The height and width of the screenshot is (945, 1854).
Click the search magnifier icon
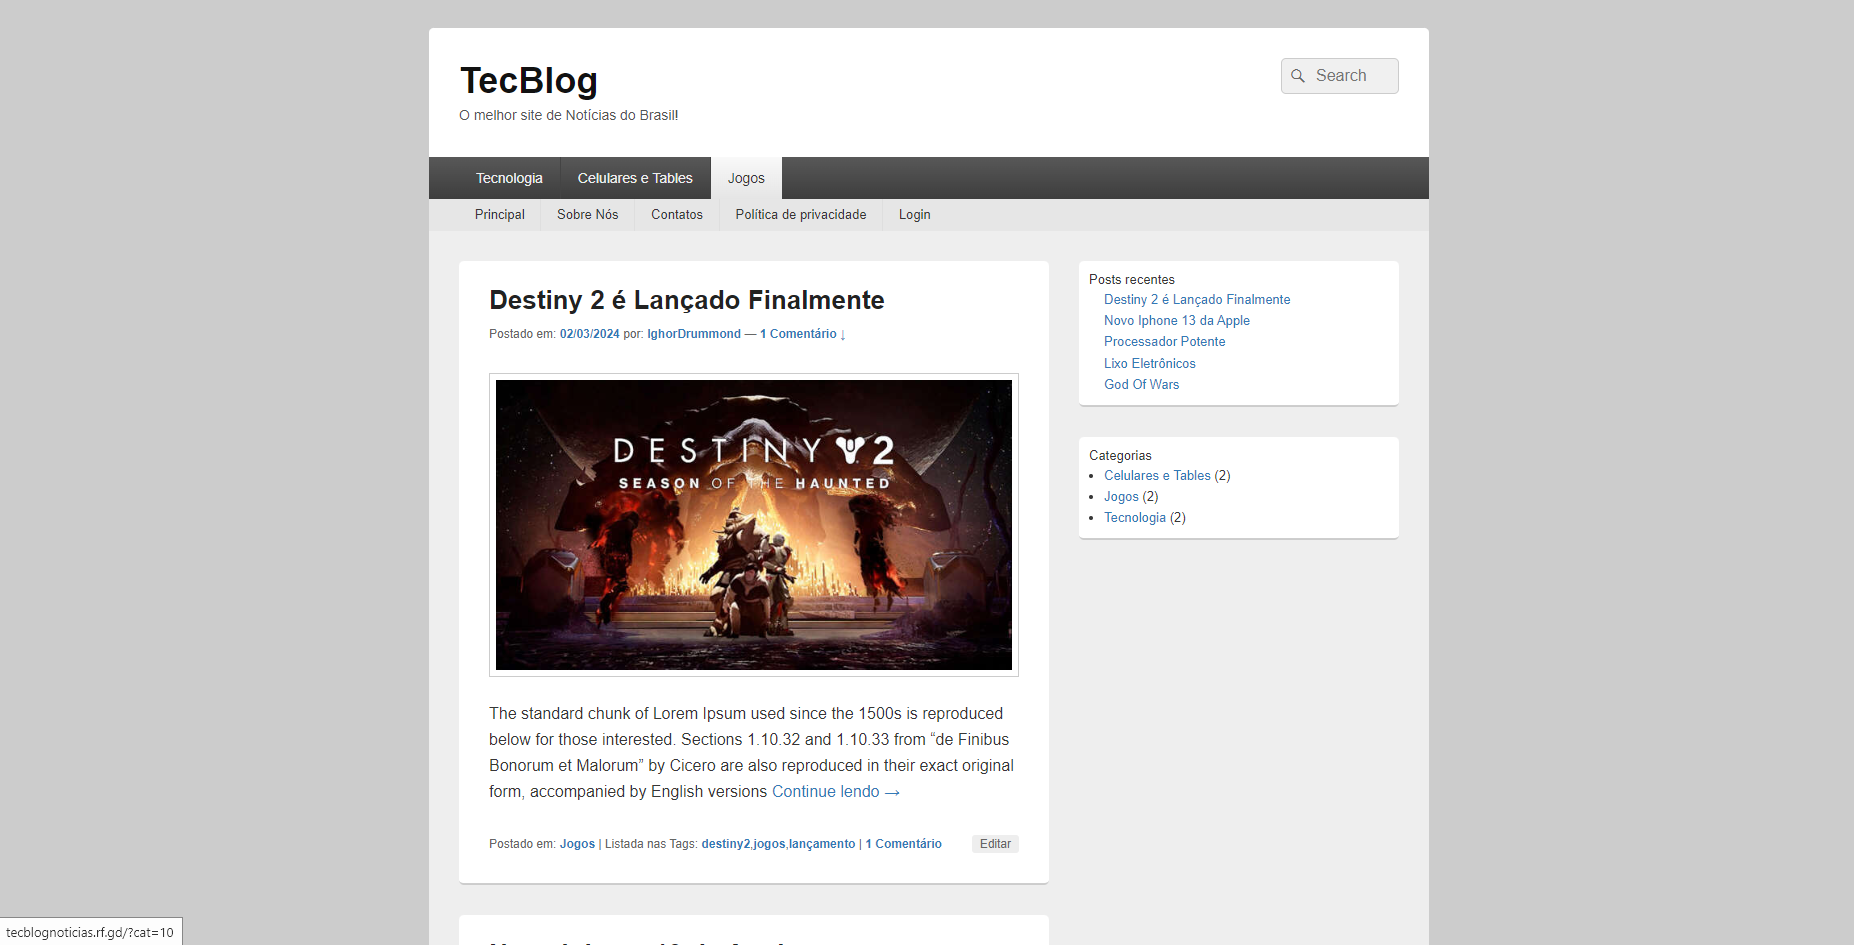pyautogui.click(x=1298, y=76)
